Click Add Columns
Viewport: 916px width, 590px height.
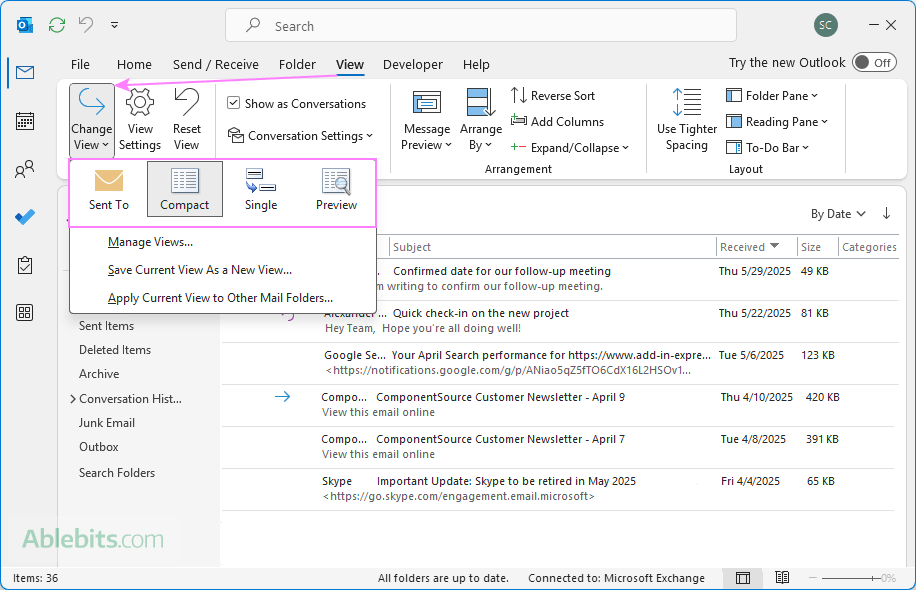[557, 122]
